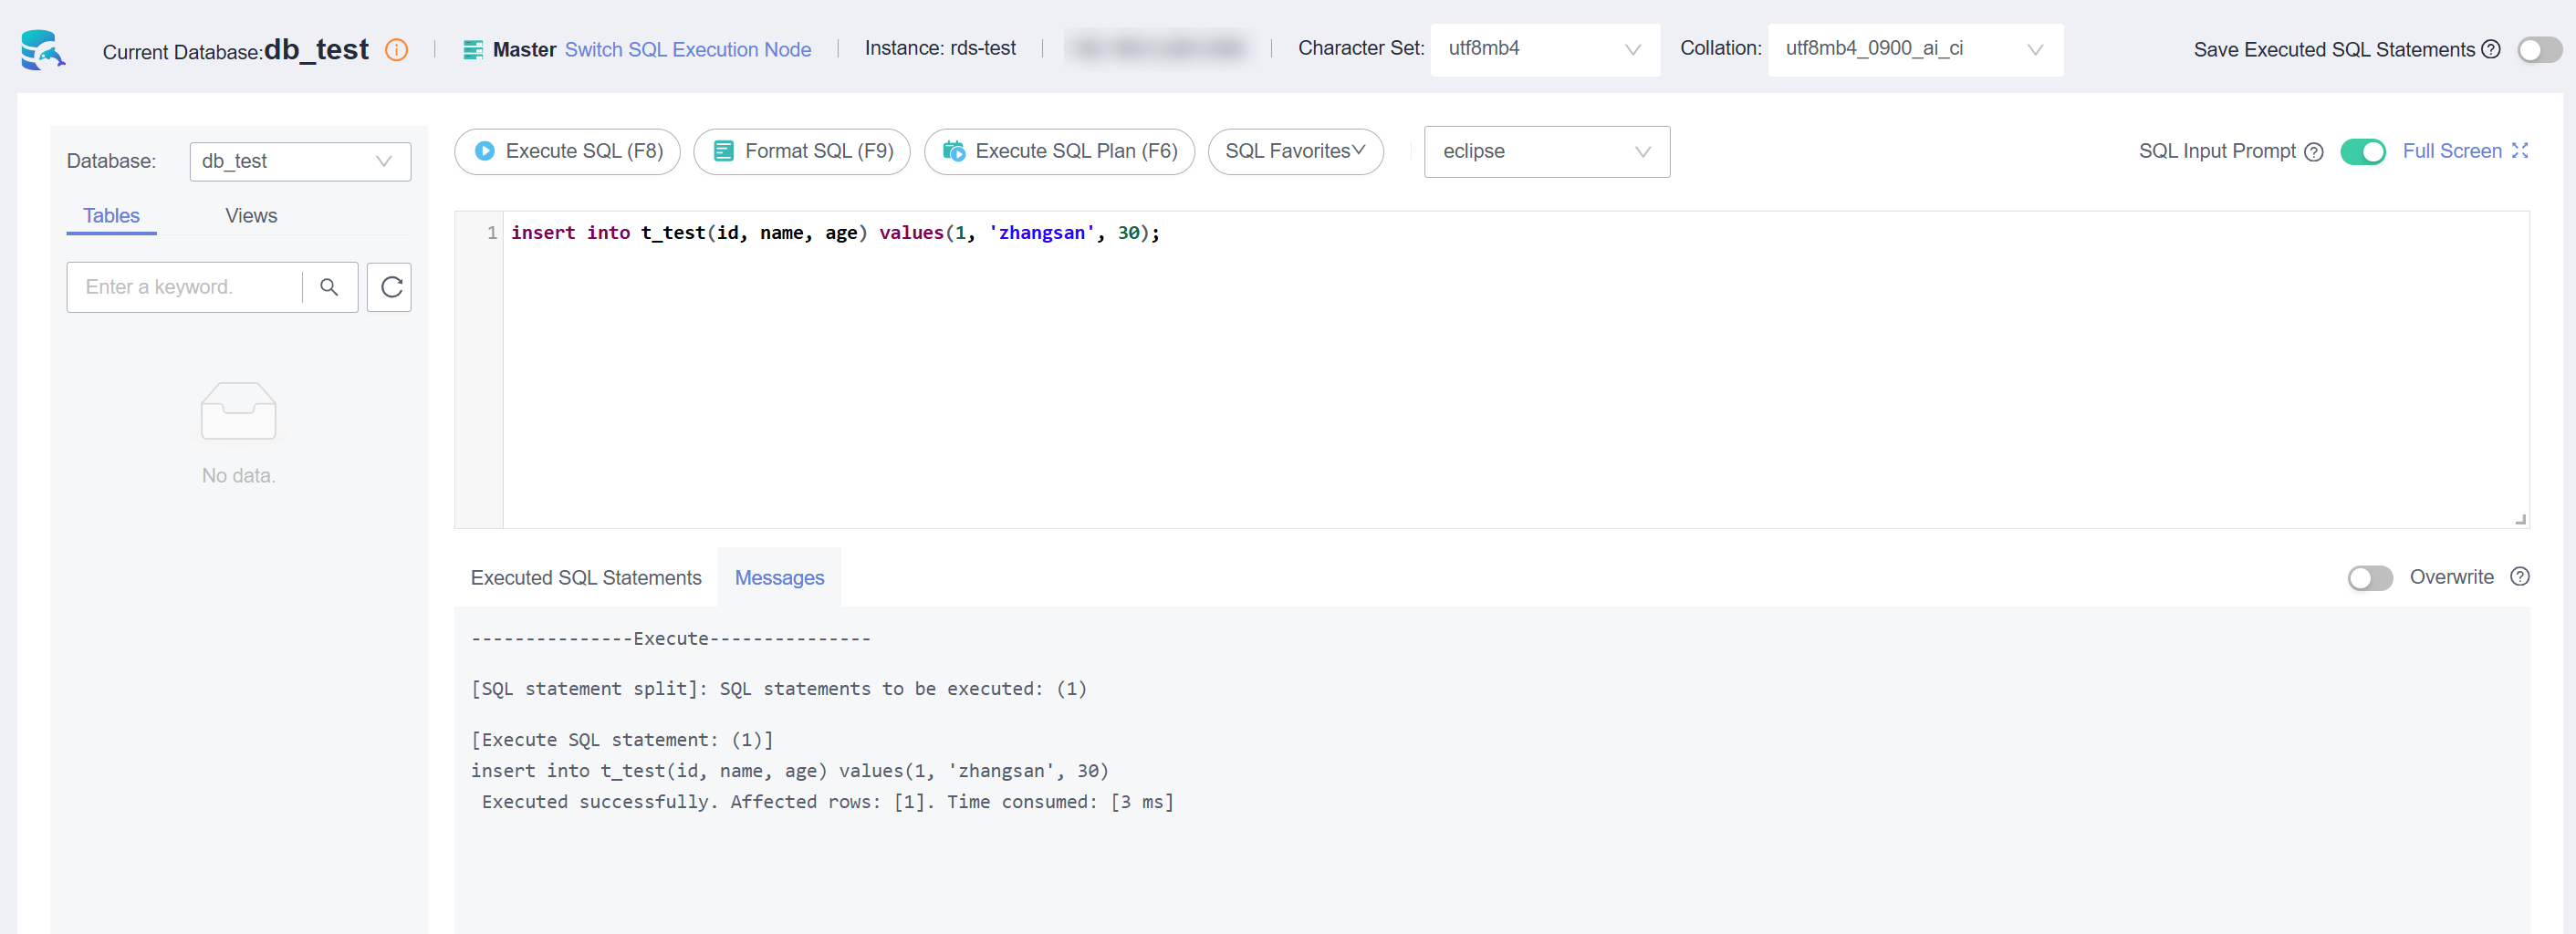Open the eclipse theme dropdown
Viewport: 2576px width, 934px height.
click(1546, 152)
